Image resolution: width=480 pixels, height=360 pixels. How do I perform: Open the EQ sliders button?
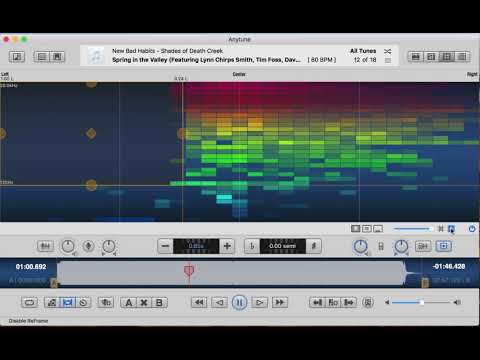pyautogui.click(x=45, y=246)
